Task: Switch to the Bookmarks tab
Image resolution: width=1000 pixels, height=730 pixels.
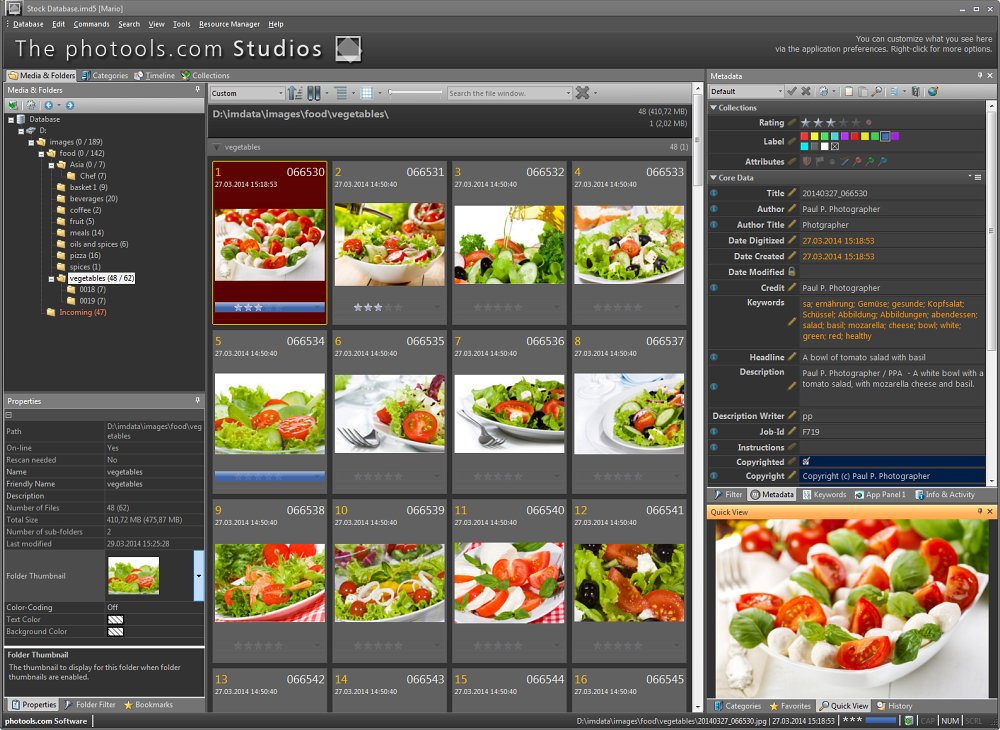Action: [148, 704]
